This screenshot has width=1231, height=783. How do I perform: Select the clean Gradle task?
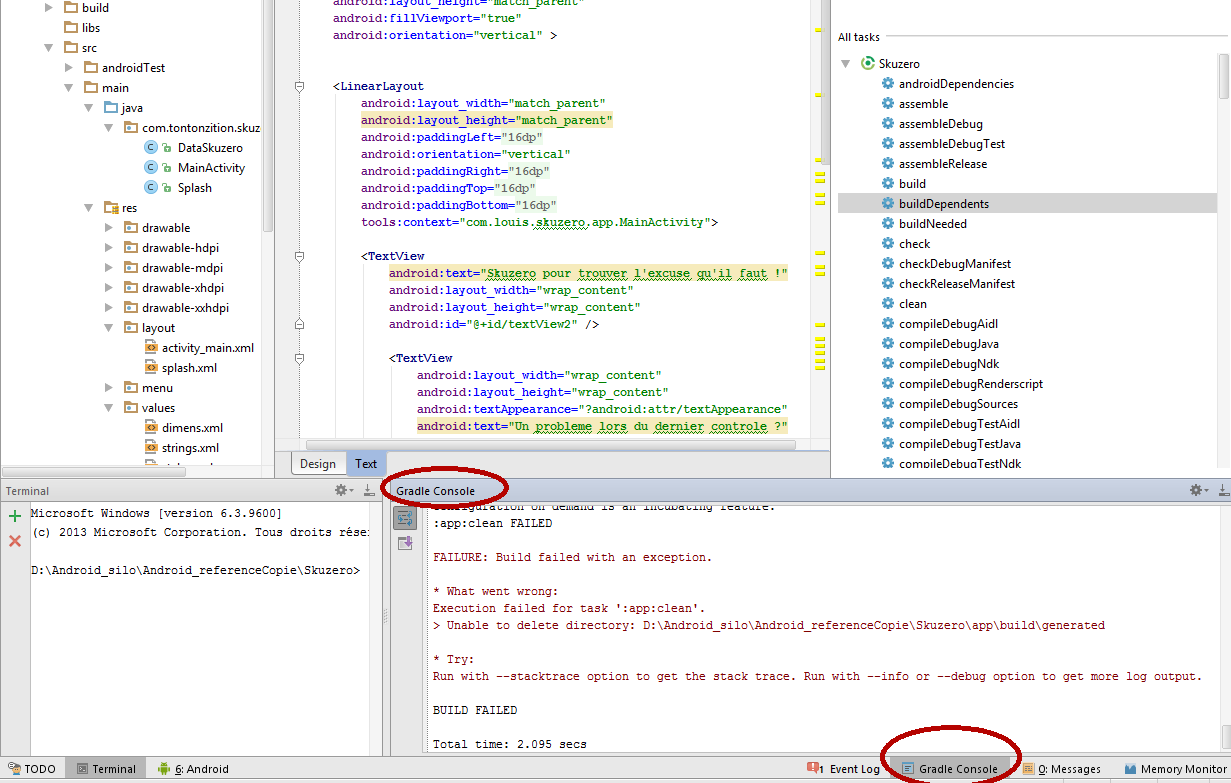pos(912,304)
